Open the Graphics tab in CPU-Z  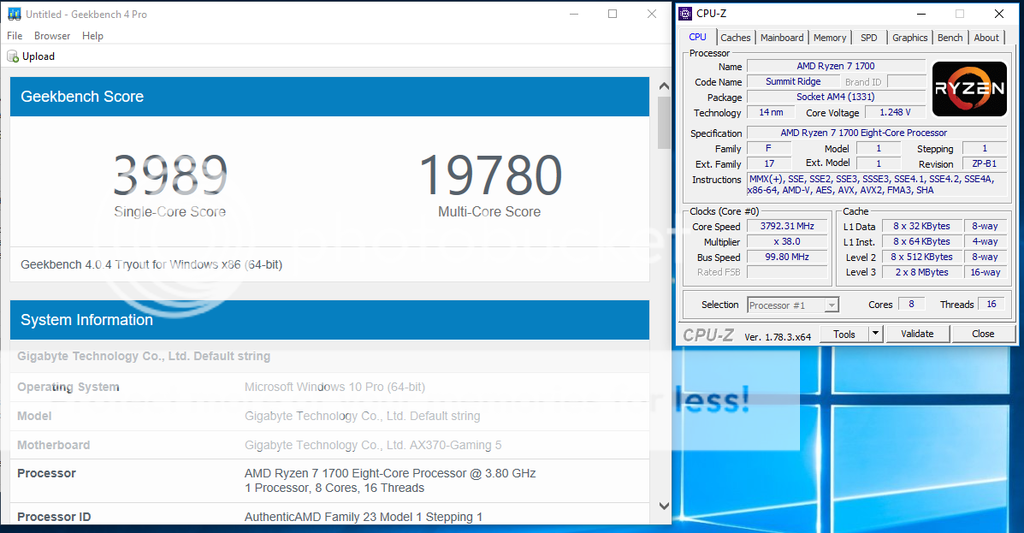(x=909, y=38)
